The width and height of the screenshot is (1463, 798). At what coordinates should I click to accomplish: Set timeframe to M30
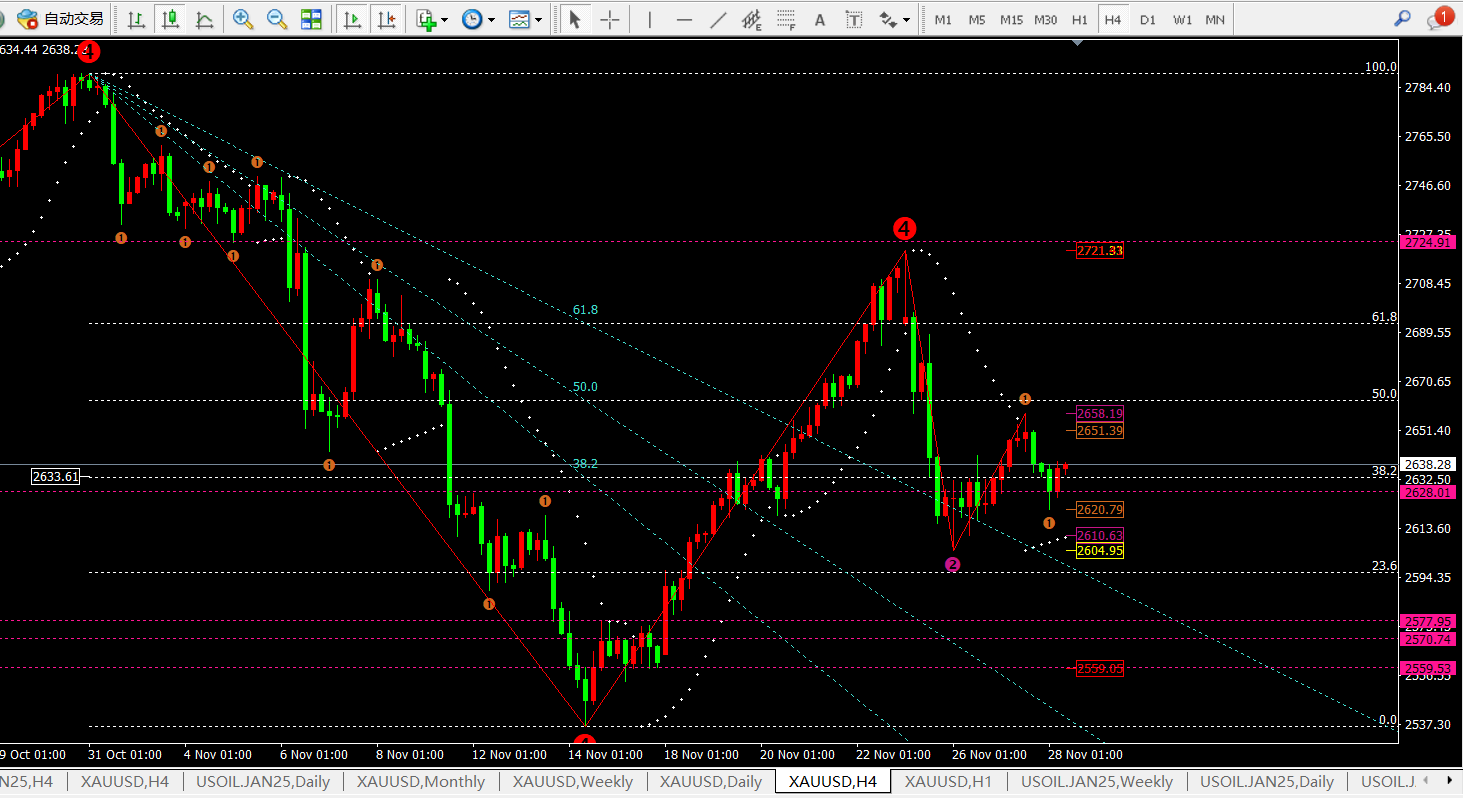pyautogui.click(x=1046, y=19)
